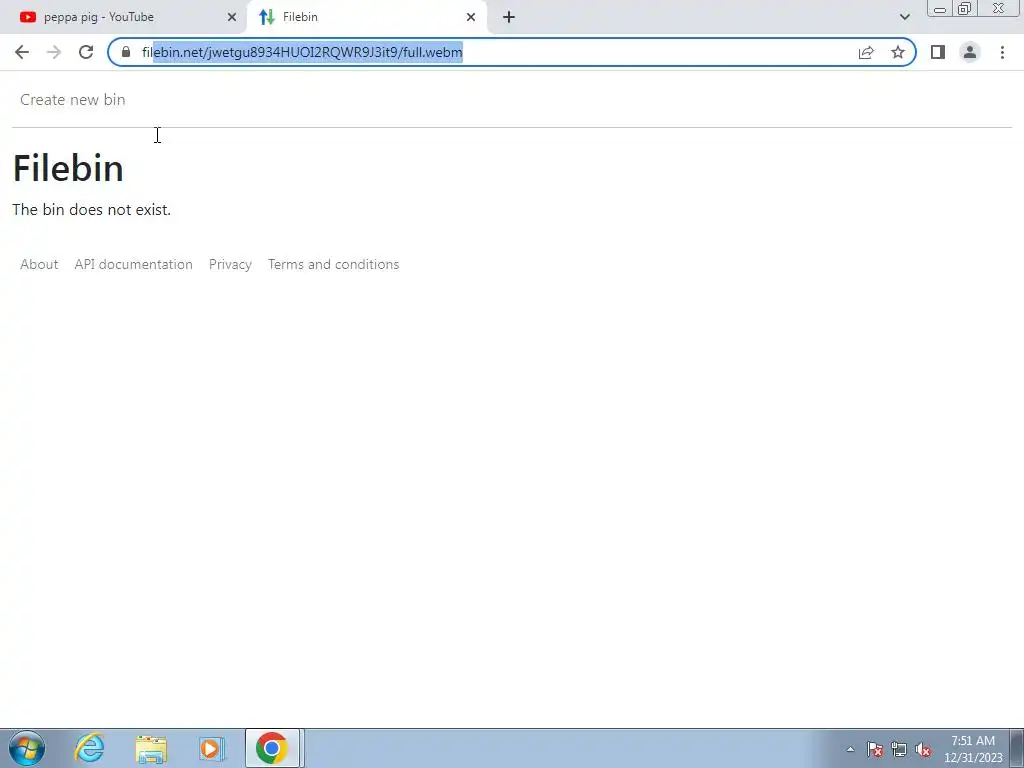Viewport: 1024px width, 768px height.
Task: Minimize the Chrome window
Action: click(x=940, y=8)
